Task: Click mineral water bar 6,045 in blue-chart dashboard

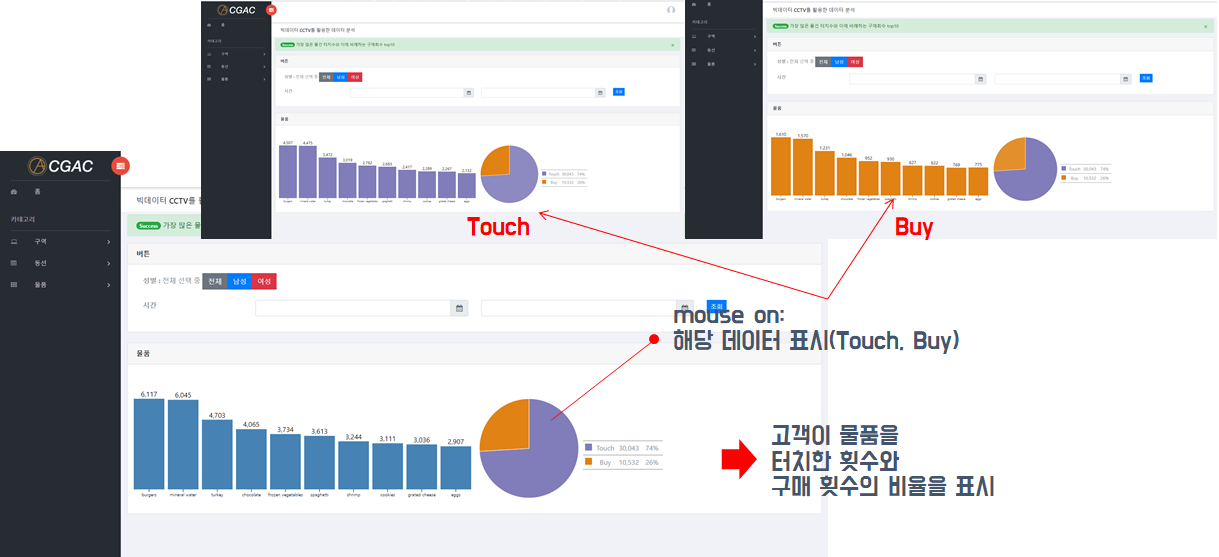Action: coord(183,443)
